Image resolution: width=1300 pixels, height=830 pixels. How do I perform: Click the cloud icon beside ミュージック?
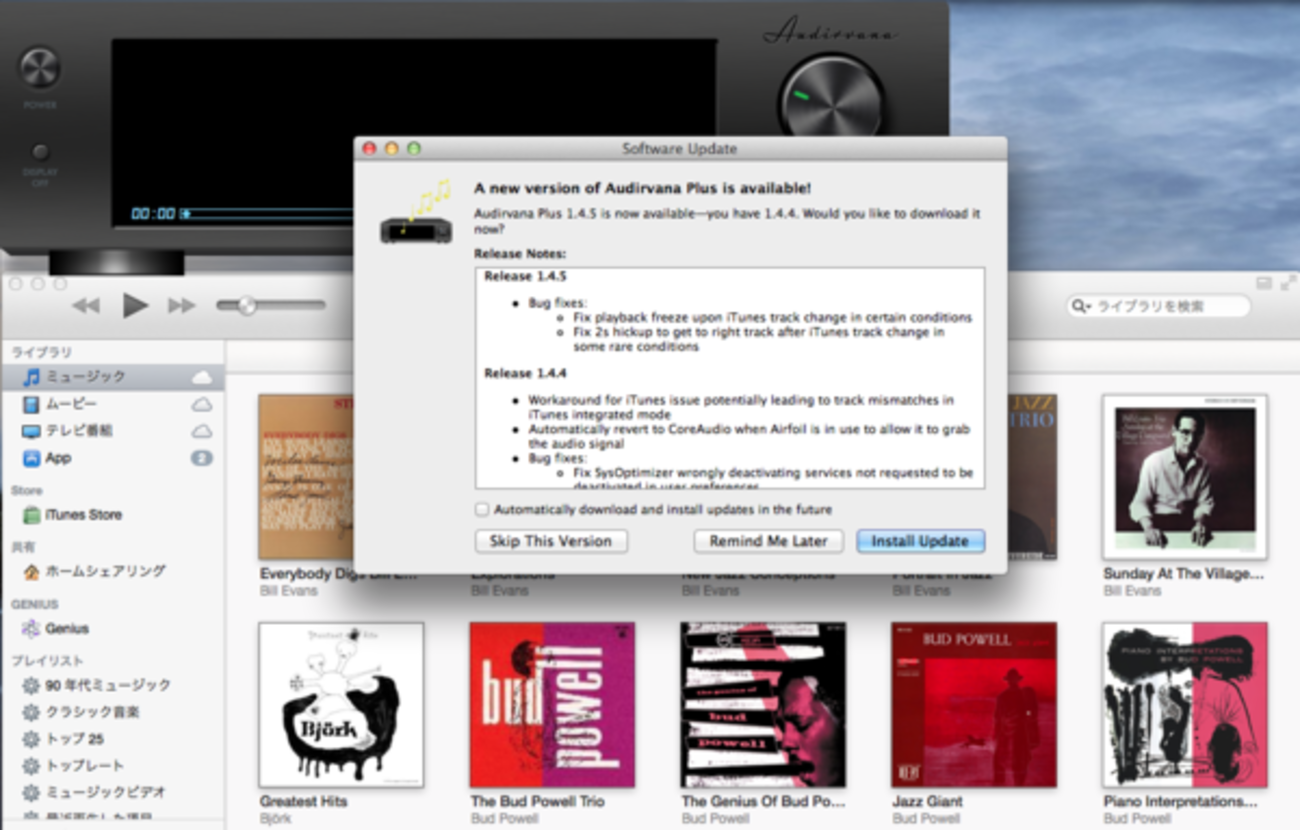click(202, 377)
